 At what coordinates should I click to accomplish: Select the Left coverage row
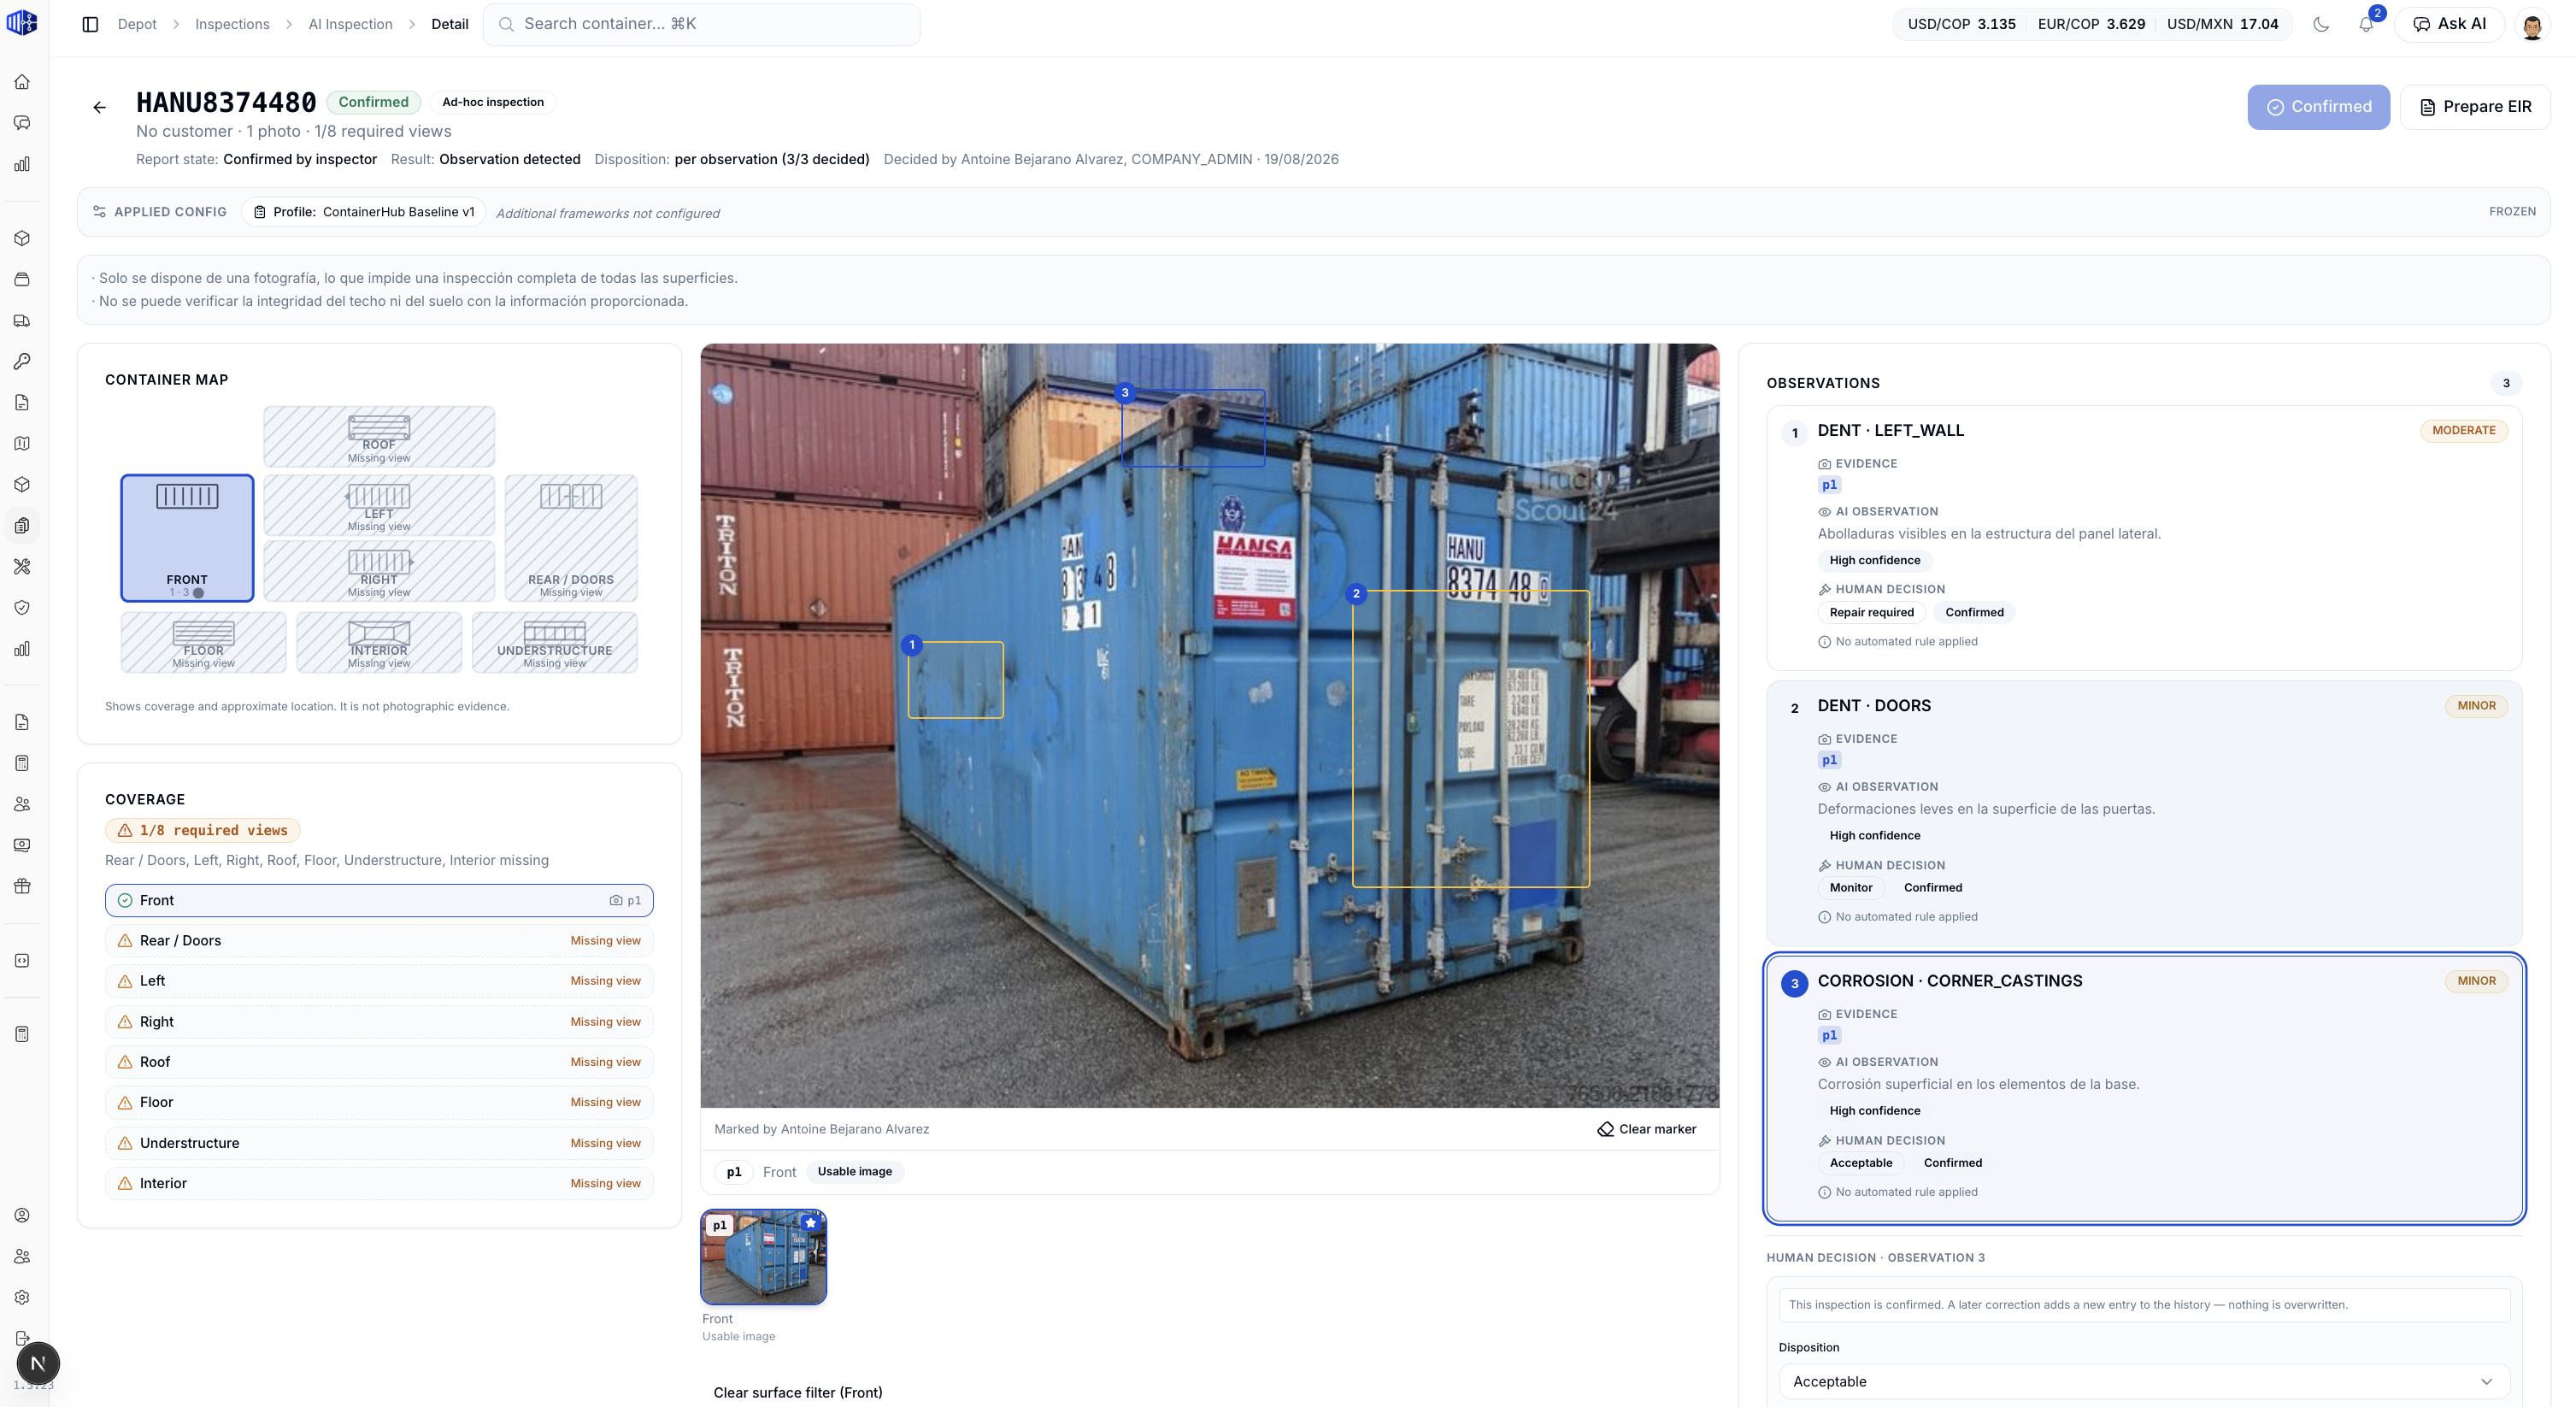pos(379,981)
